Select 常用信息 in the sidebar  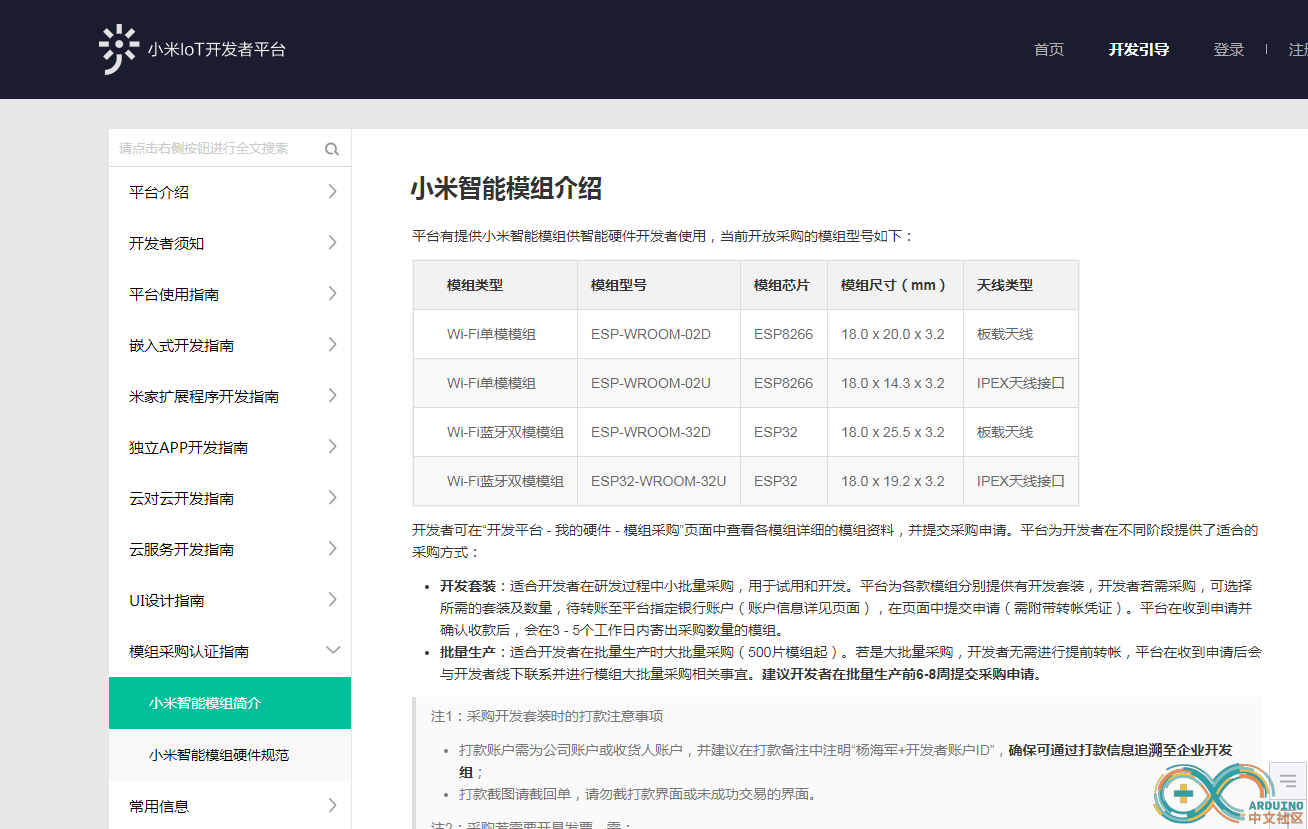coord(159,806)
